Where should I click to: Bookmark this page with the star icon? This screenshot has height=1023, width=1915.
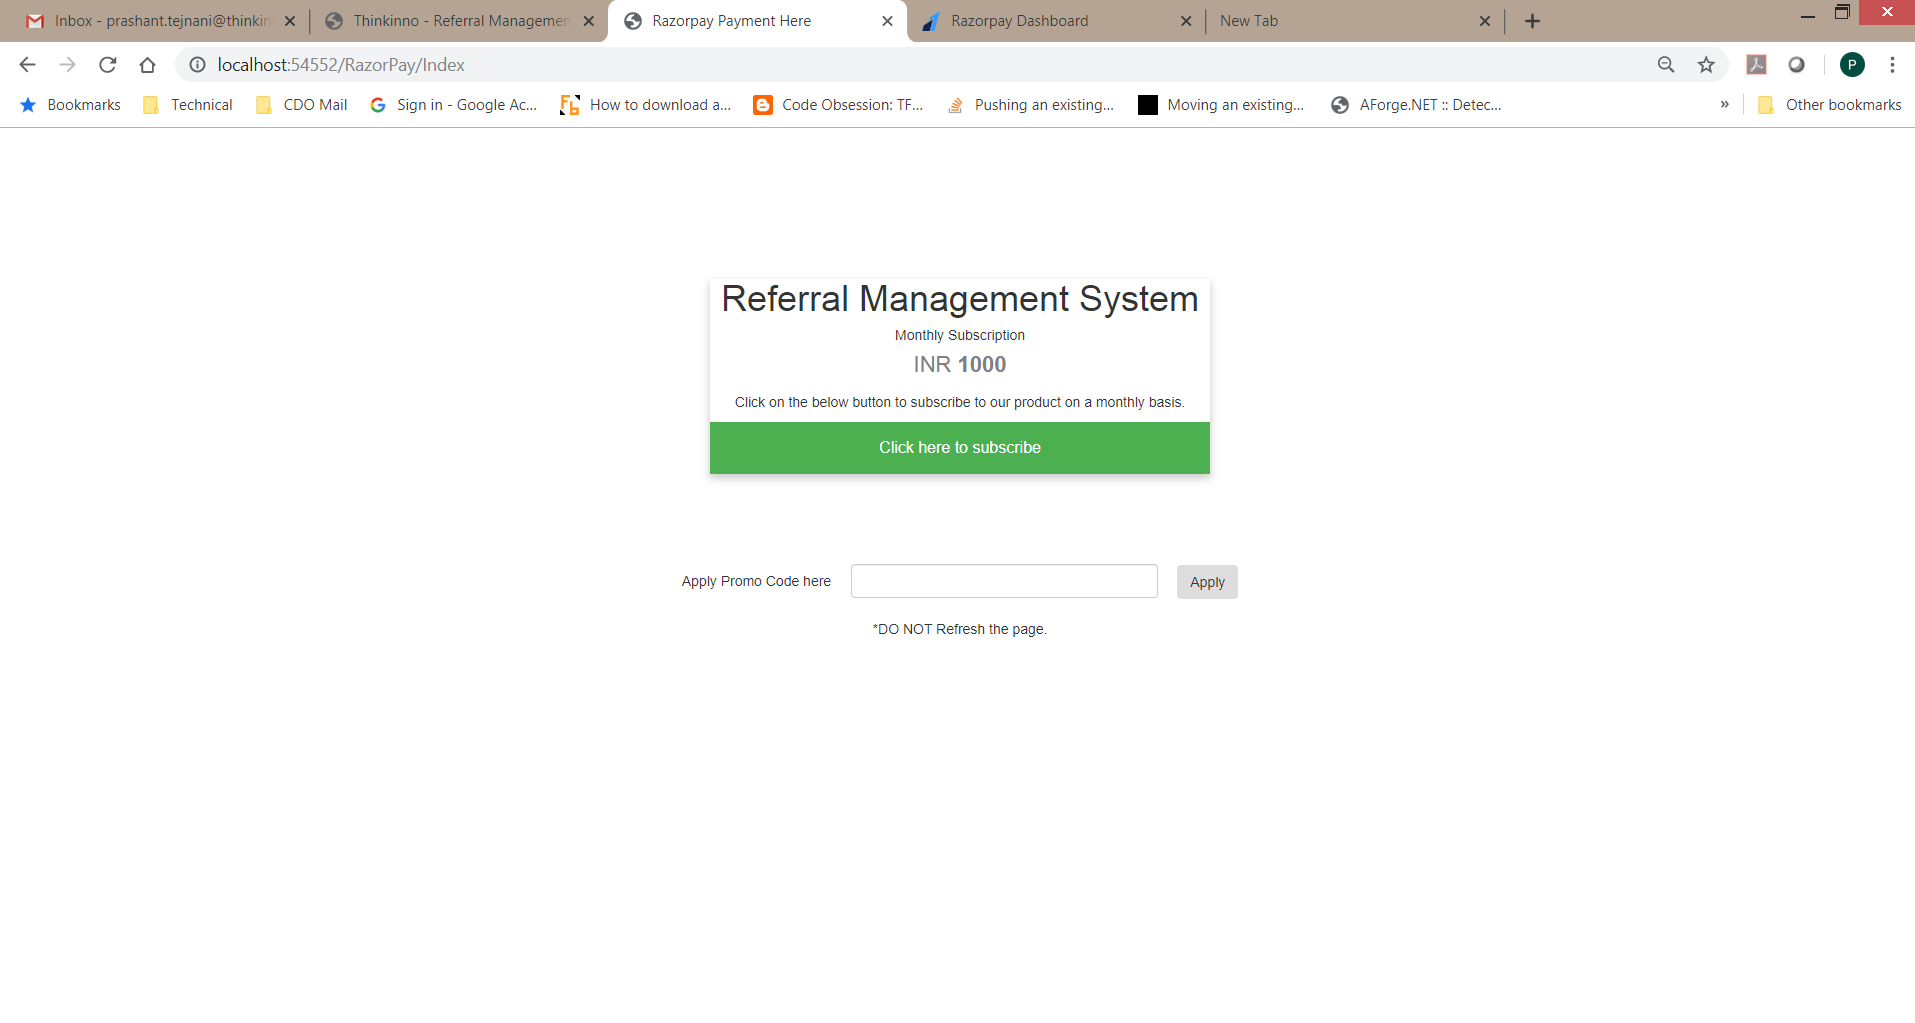(x=1706, y=65)
